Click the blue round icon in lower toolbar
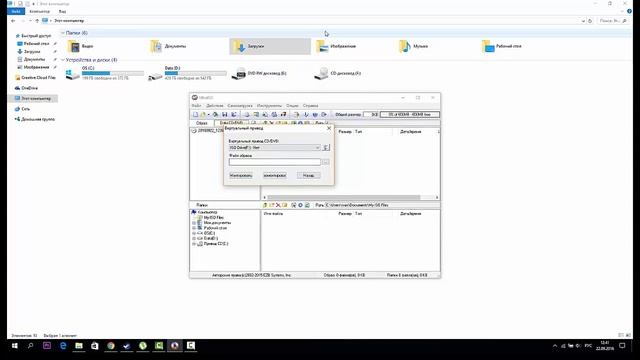640x360 pixels. 300,205
